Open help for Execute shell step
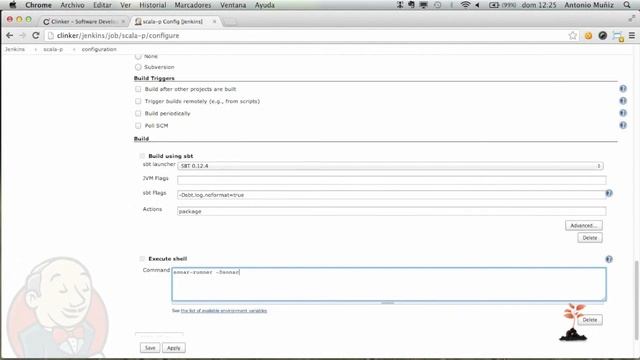Screen dimensions: 640x360 [609, 259]
